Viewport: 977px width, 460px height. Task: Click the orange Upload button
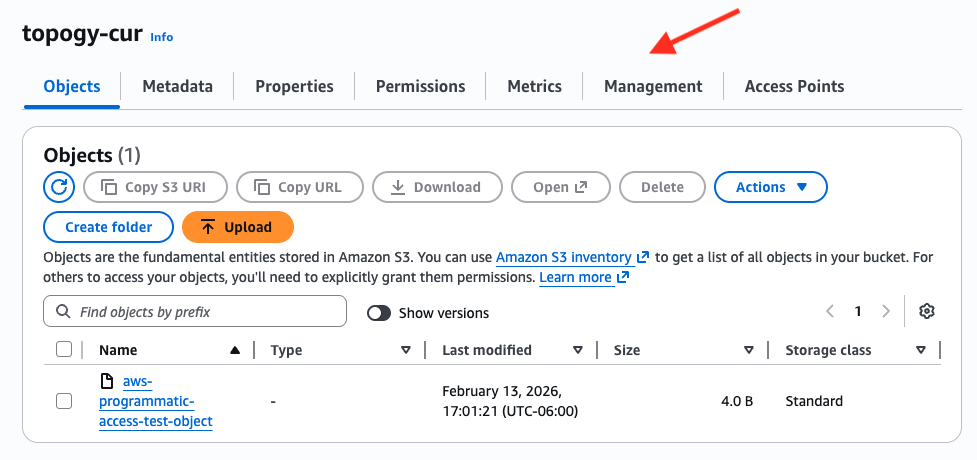(x=237, y=227)
